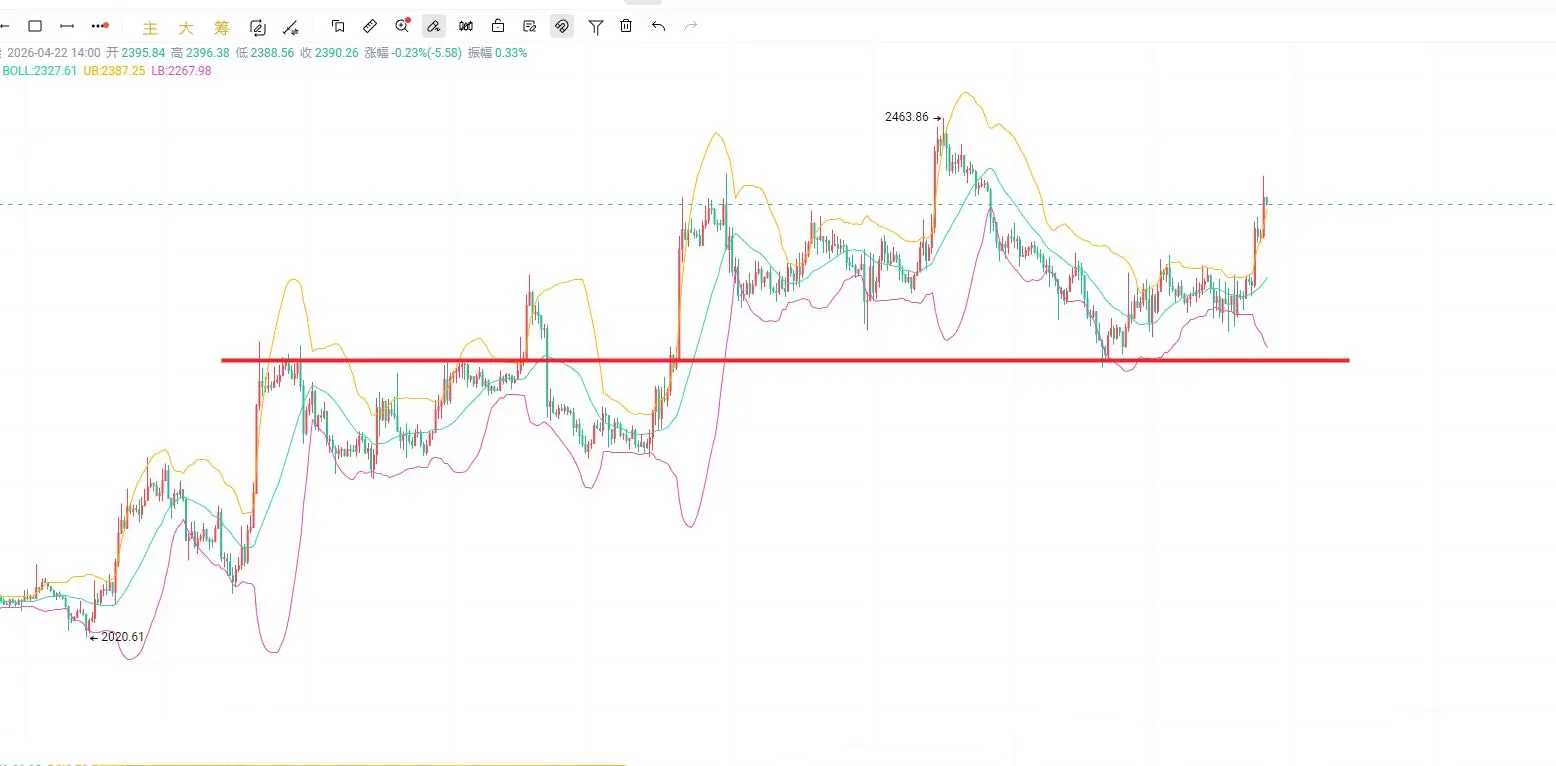Click the 主 indicator button
The height and width of the screenshot is (766, 1556).
point(150,28)
